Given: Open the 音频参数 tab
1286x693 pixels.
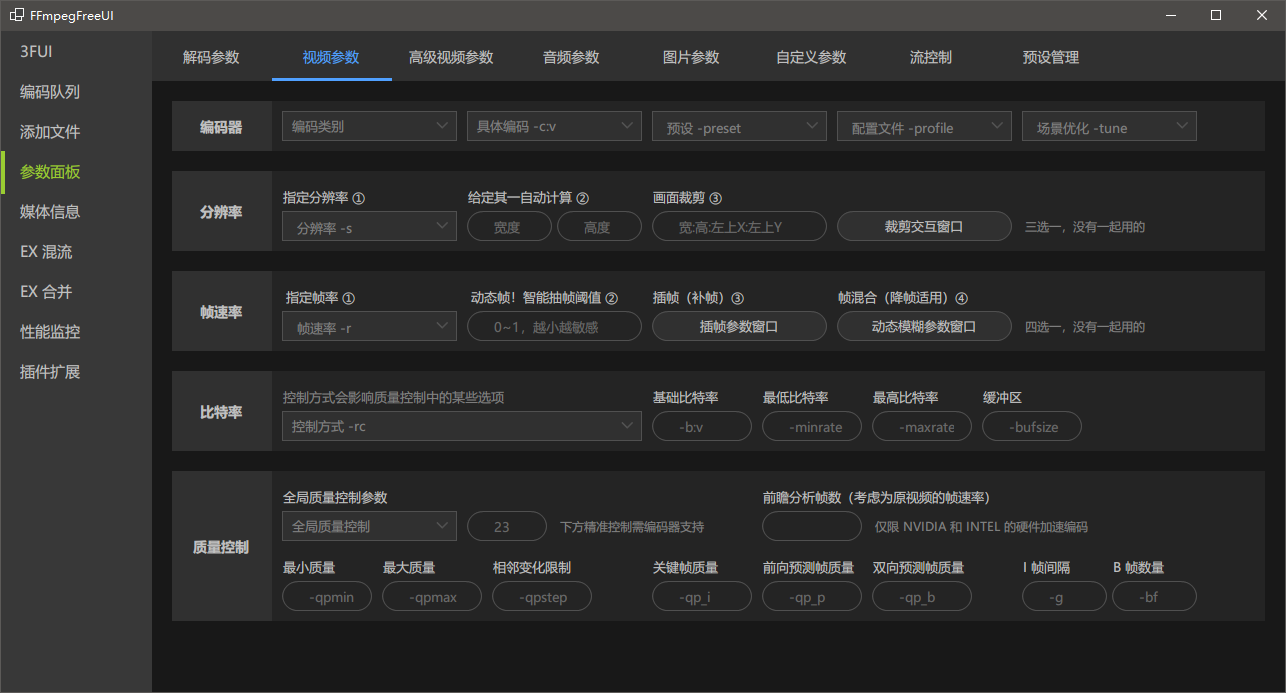Looking at the screenshot, I should click(x=571, y=57).
